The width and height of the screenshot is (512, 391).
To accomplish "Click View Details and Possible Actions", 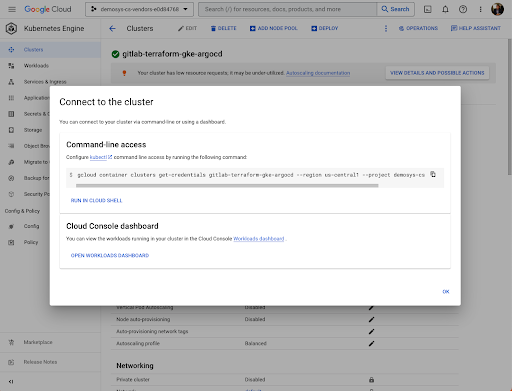I will coord(437,73).
